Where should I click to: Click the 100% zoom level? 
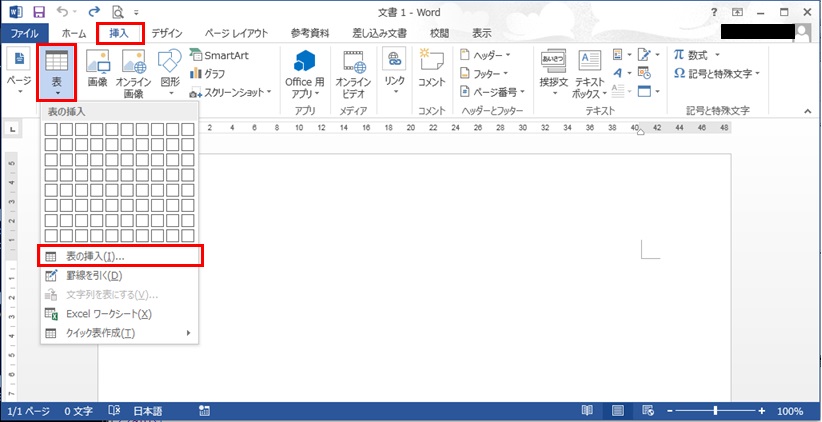pyautogui.click(x=790, y=411)
